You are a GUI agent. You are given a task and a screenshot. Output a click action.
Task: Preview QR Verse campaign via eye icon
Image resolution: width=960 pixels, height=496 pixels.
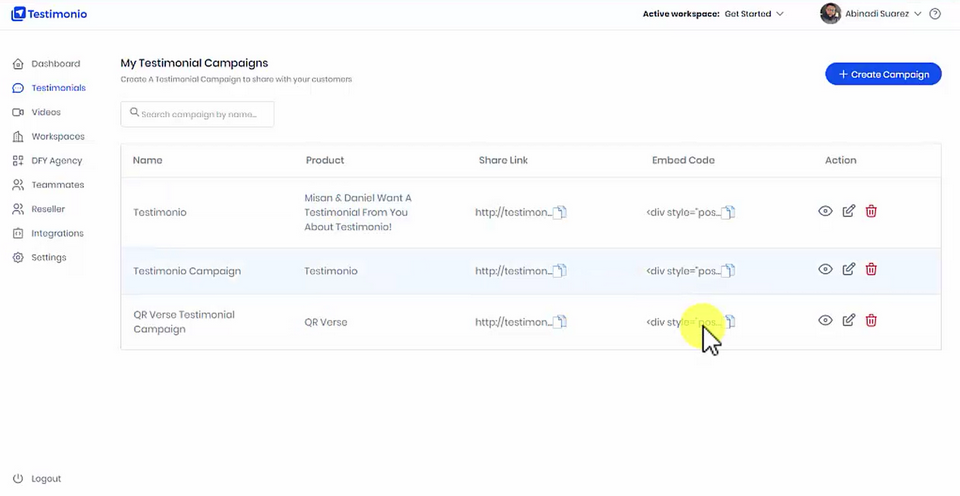(825, 320)
